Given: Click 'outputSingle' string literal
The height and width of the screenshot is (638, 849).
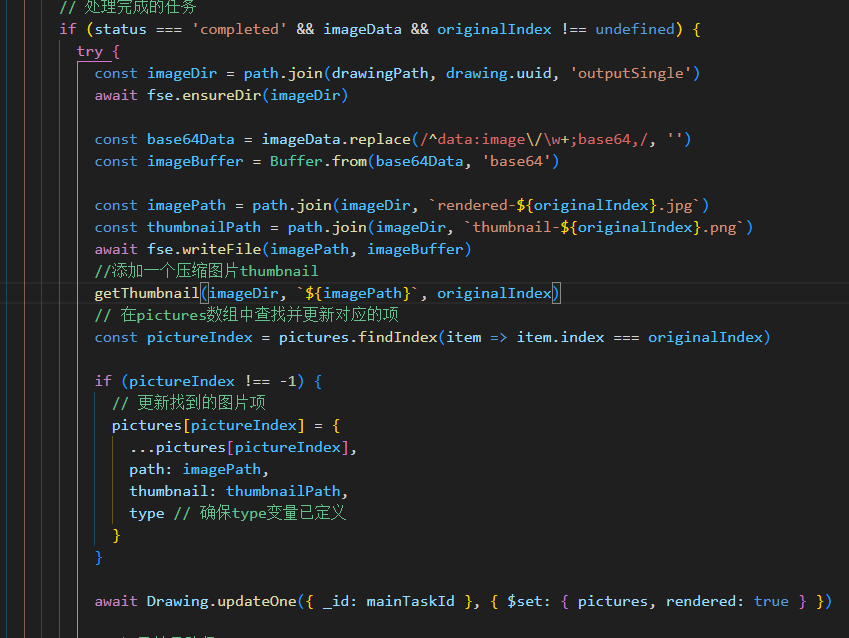Looking at the screenshot, I should 631,73.
